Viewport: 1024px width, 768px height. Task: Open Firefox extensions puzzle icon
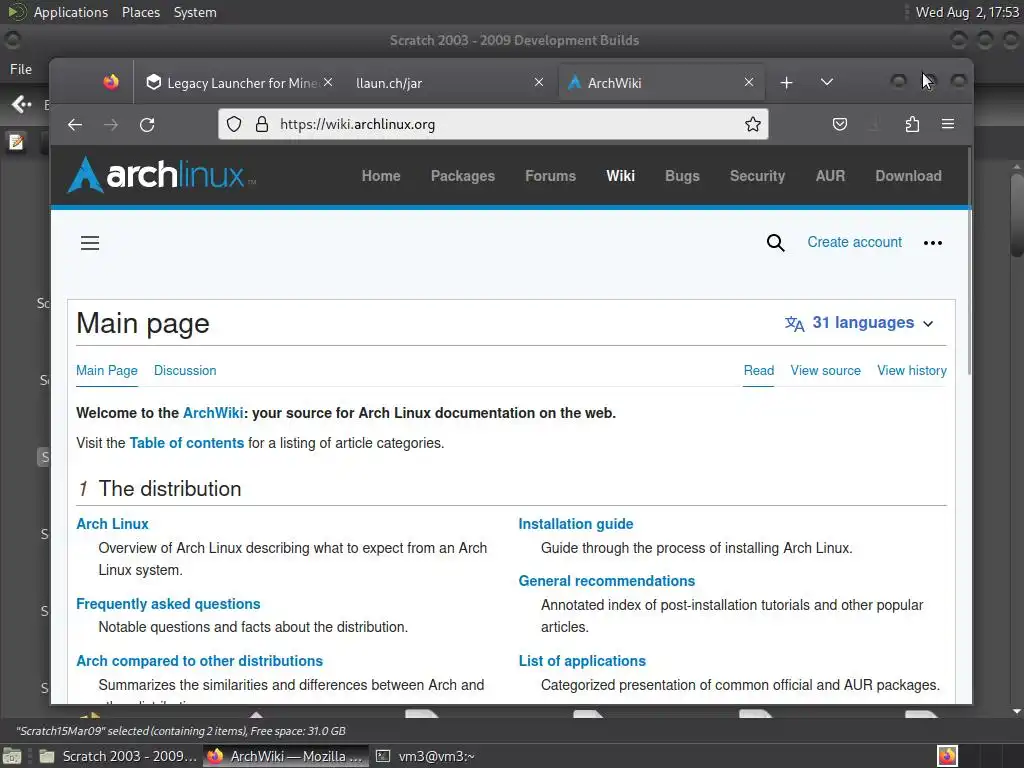(x=912, y=124)
